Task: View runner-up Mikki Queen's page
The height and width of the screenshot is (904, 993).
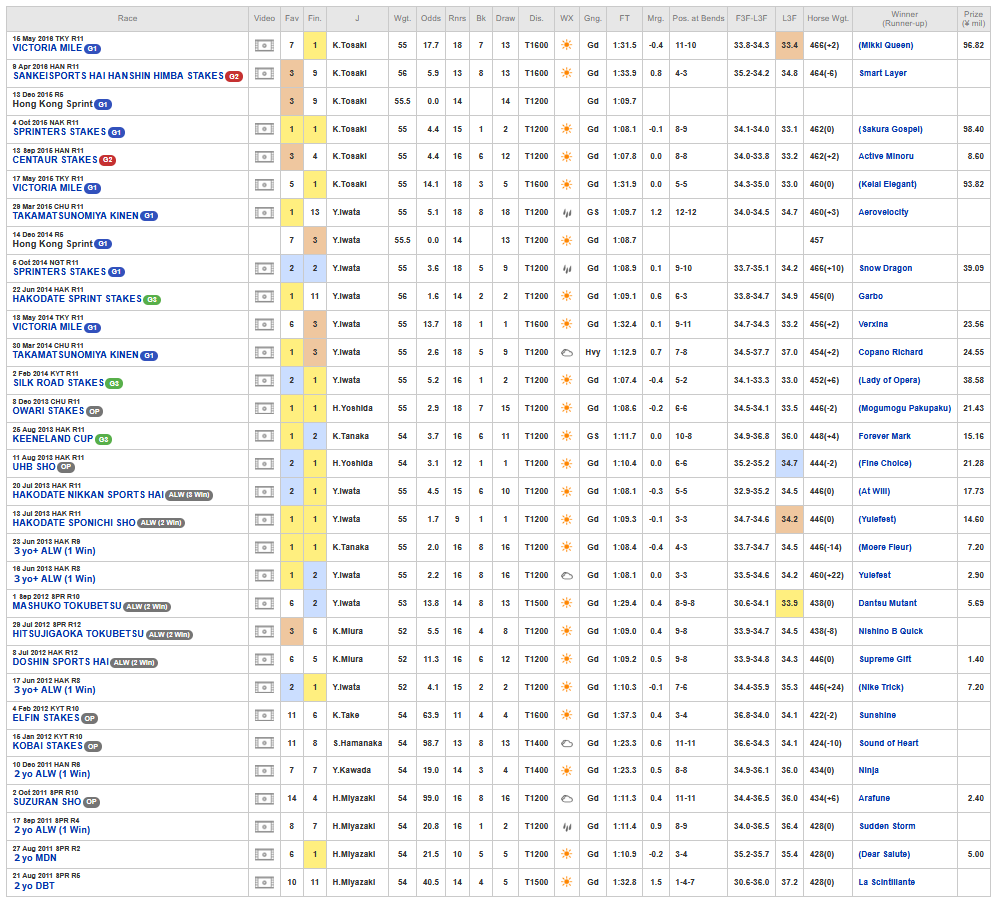Action: (885, 46)
